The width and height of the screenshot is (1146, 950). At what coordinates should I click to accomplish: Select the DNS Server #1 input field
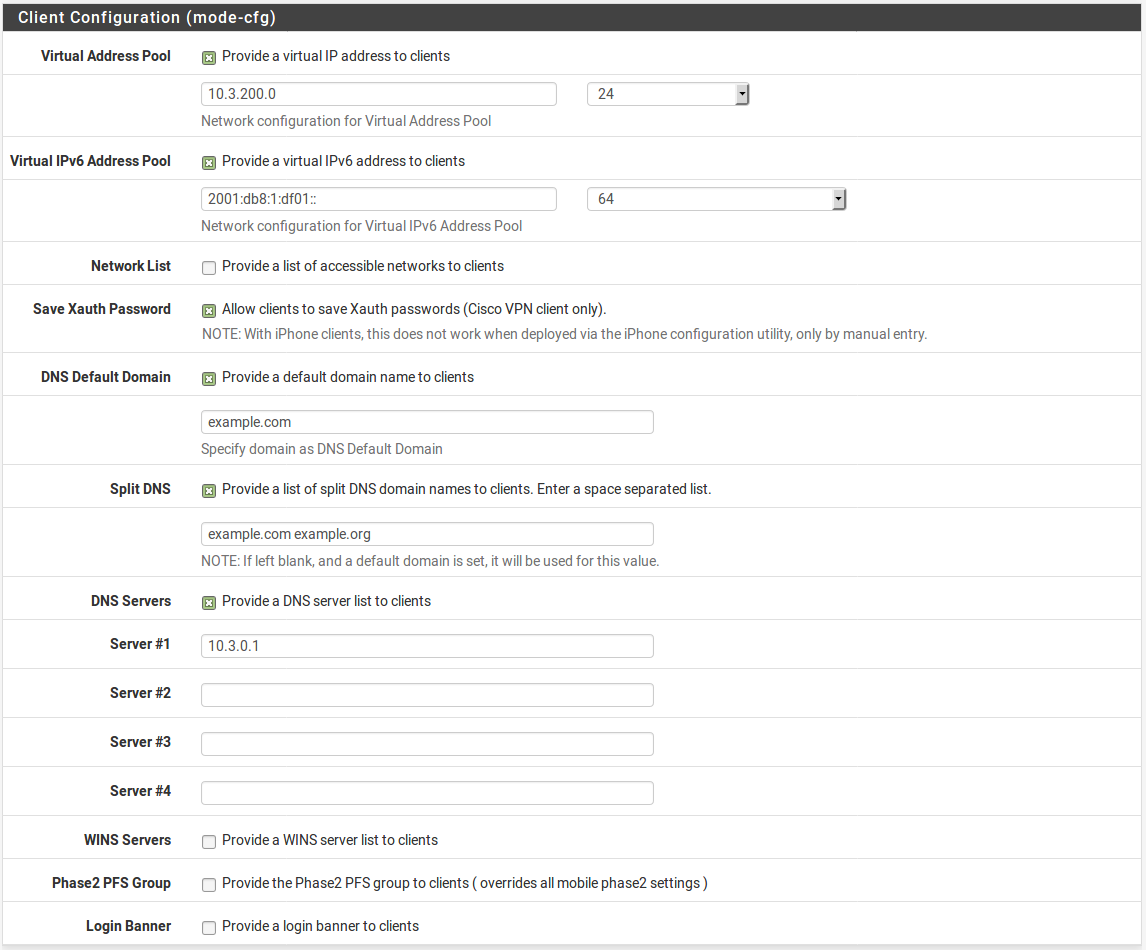tap(427, 646)
